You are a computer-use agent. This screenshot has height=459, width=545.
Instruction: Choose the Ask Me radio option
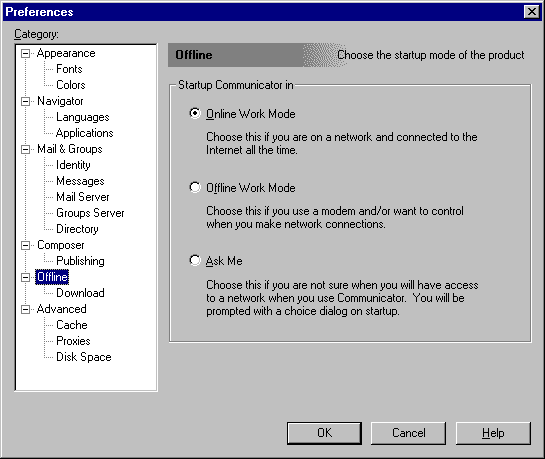click(x=195, y=260)
